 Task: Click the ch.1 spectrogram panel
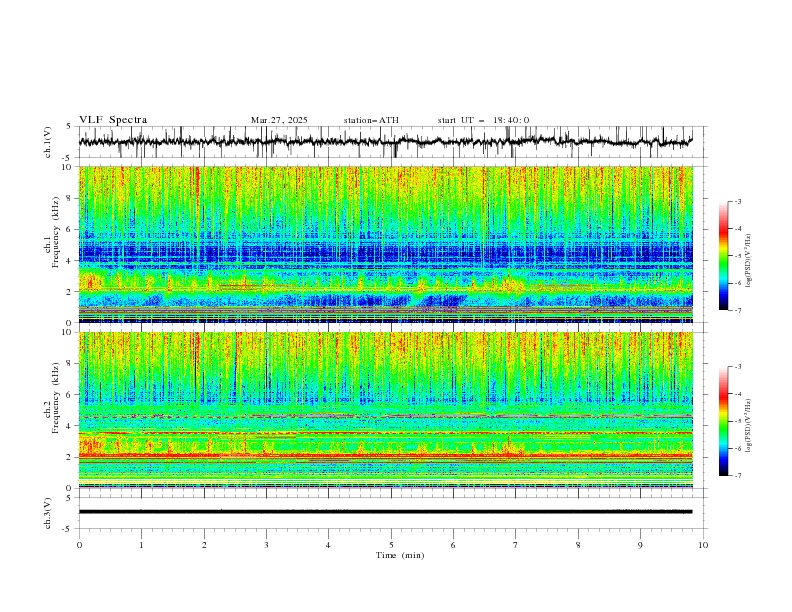[x=386, y=244]
